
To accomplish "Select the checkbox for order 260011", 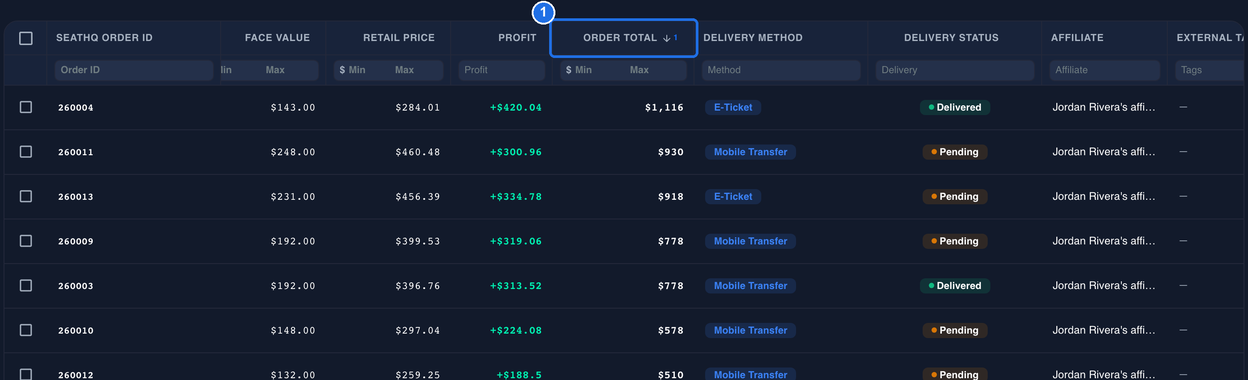I will pyautogui.click(x=26, y=152).
